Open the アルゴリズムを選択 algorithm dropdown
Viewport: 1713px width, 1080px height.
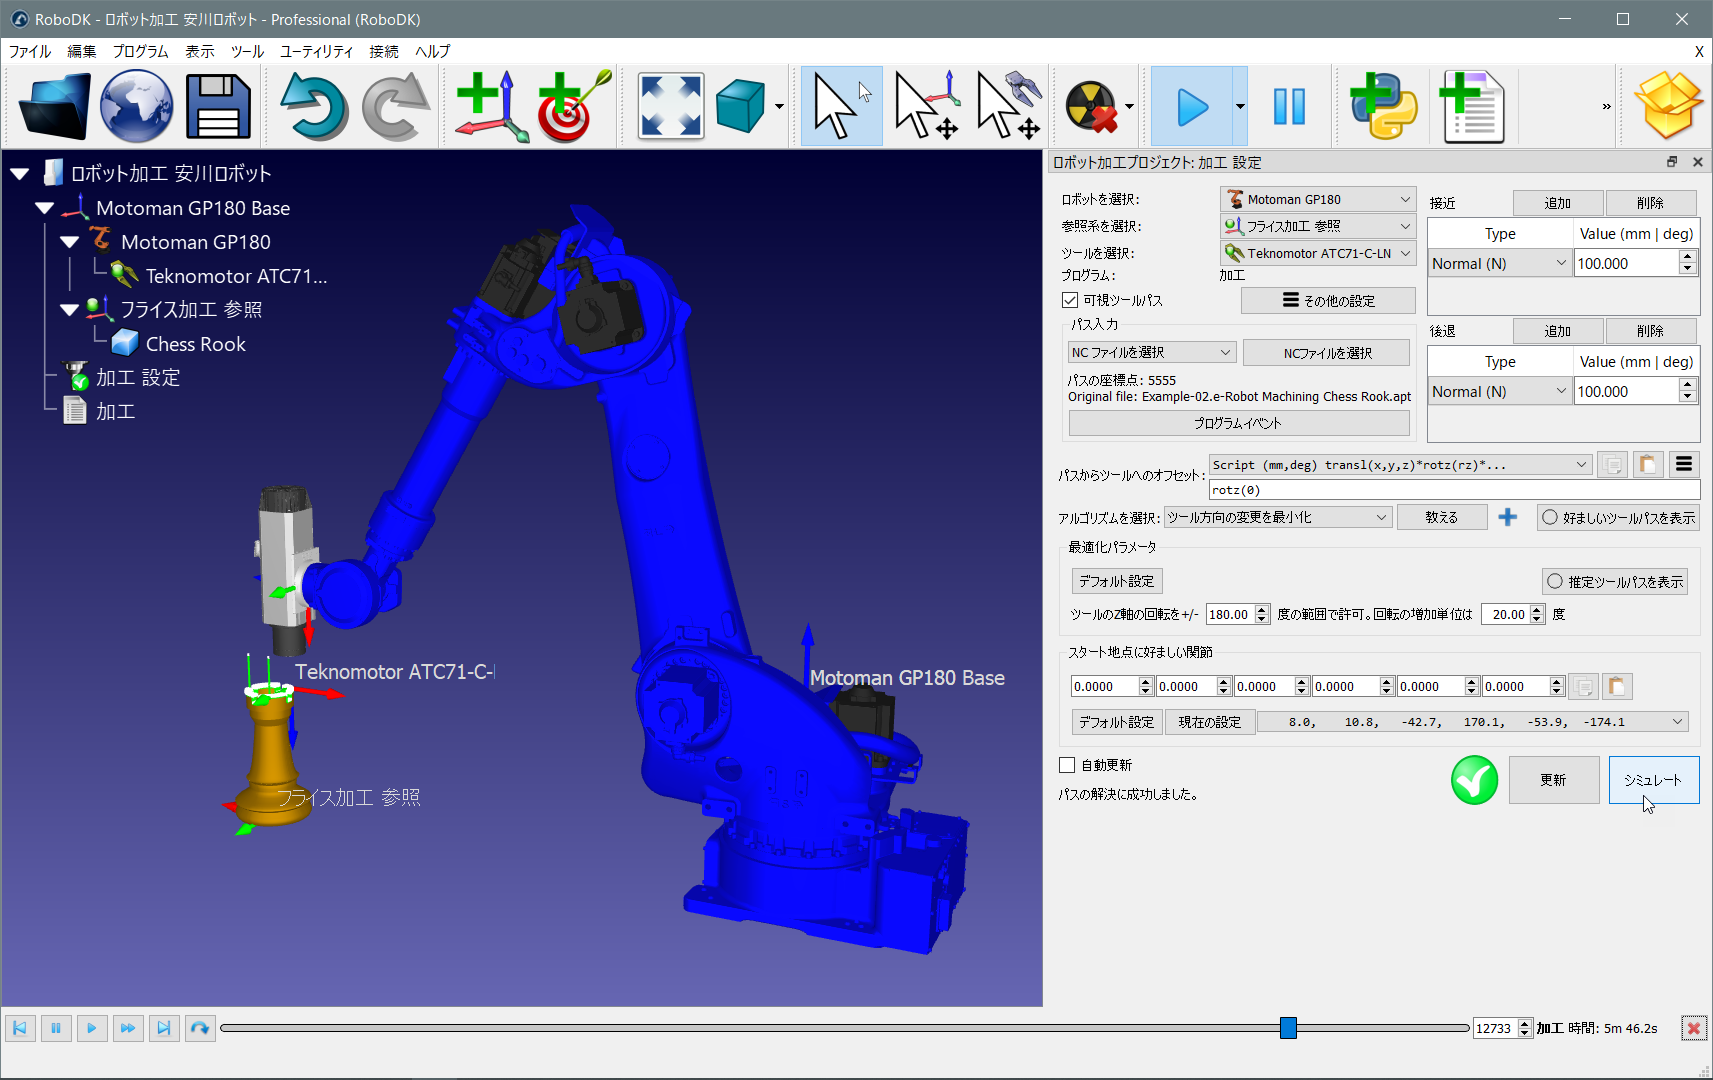click(1278, 517)
